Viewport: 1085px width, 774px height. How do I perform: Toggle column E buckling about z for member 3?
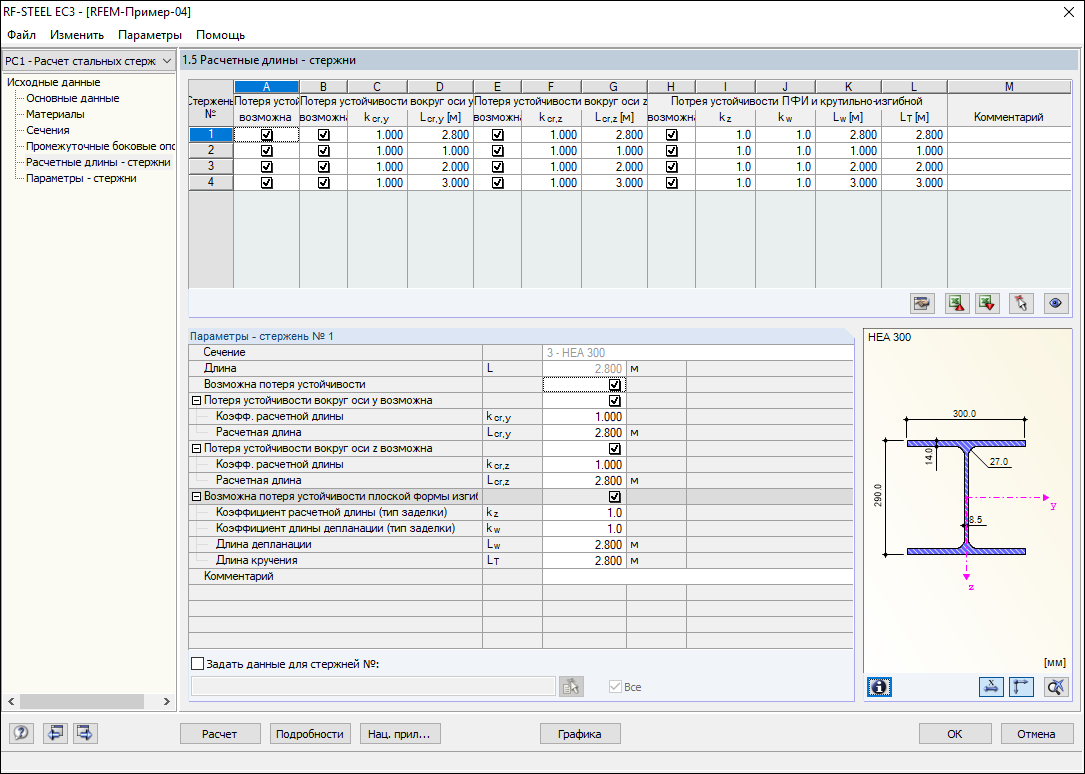point(498,167)
